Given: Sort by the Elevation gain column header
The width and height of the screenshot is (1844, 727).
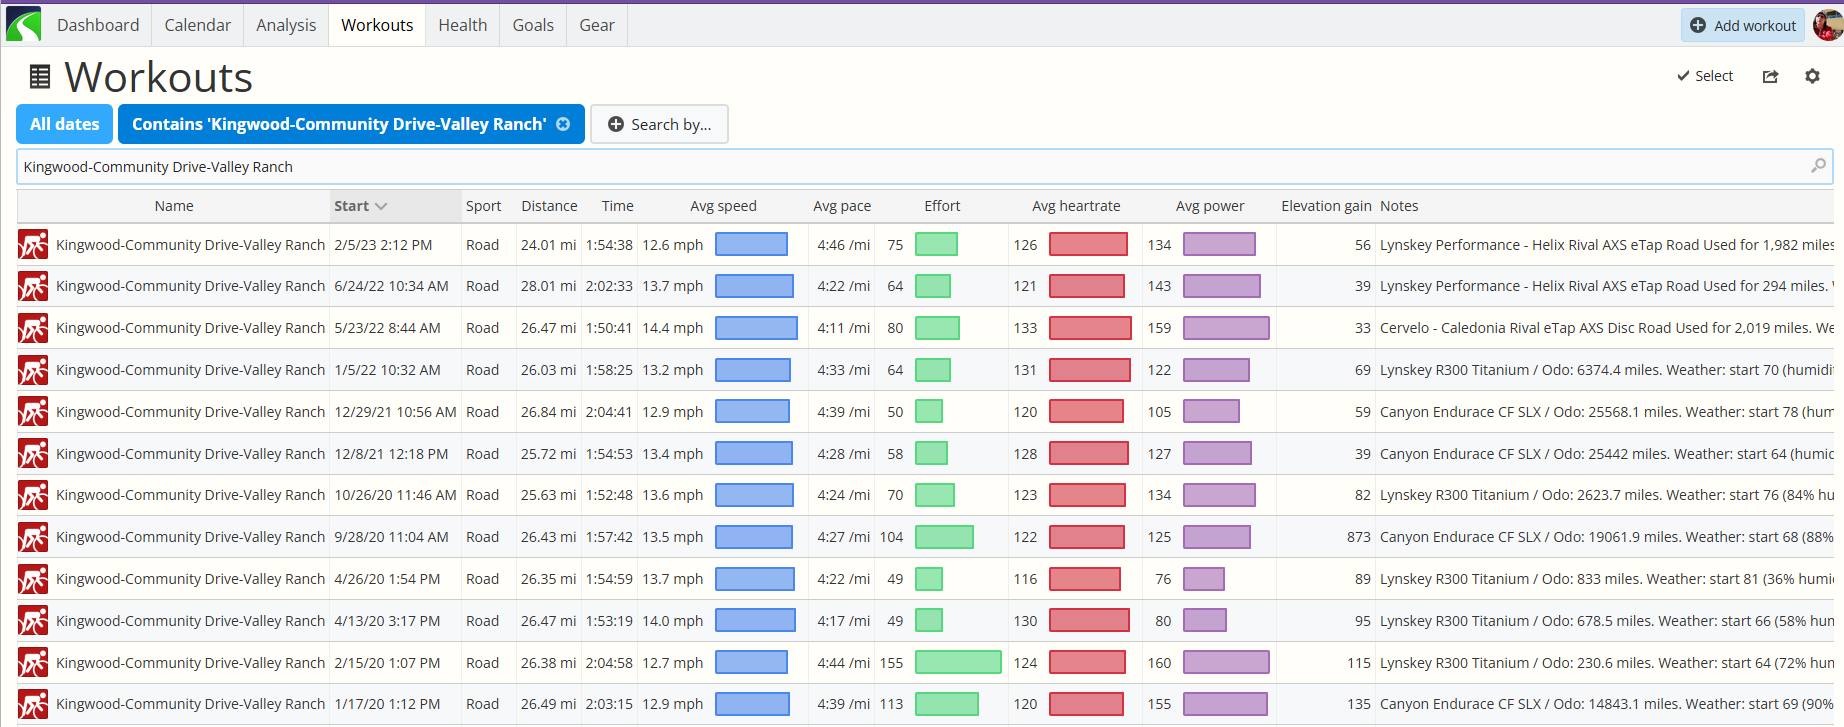Looking at the screenshot, I should click(1326, 206).
